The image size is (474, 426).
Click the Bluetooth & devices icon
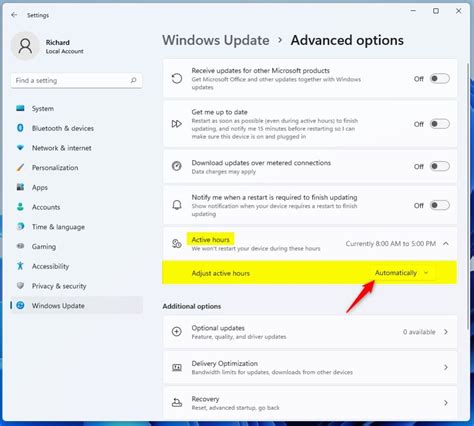point(20,128)
